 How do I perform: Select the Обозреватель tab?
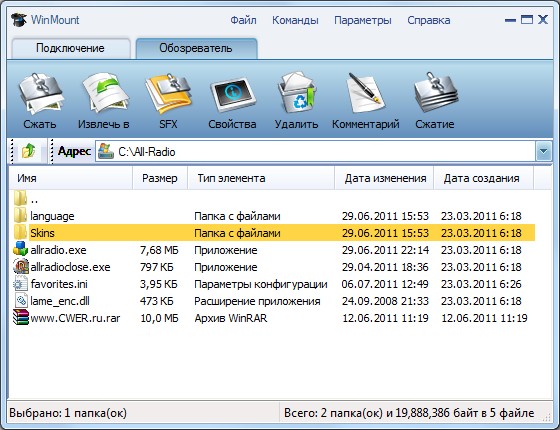point(196,48)
